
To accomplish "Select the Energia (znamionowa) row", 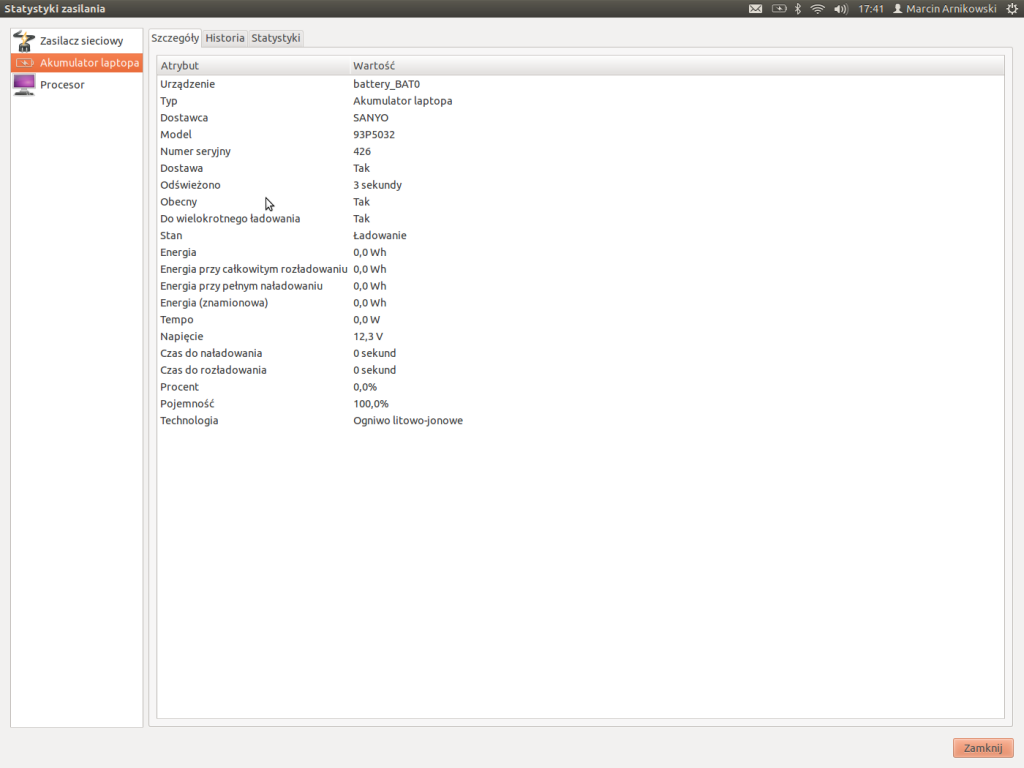I will coord(580,302).
